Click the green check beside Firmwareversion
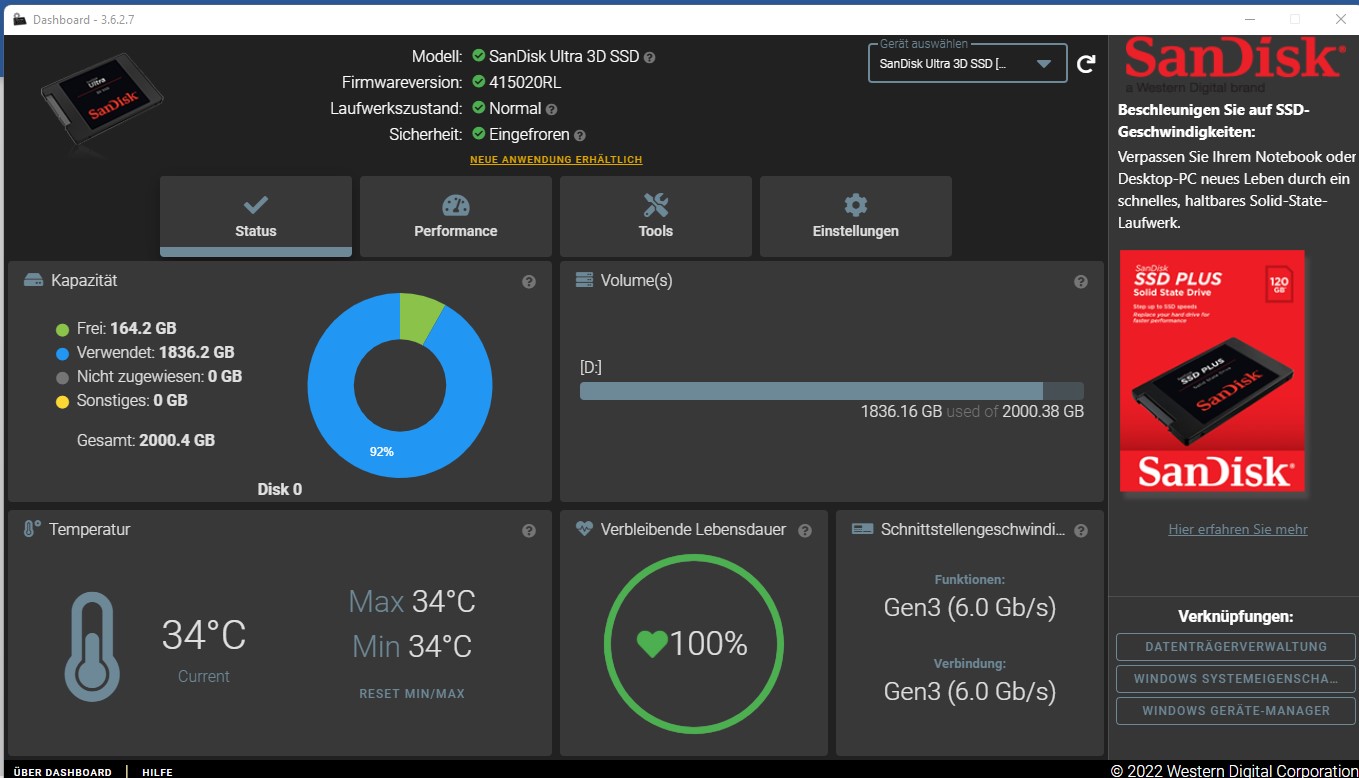The image size is (1359, 778). click(479, 82)
